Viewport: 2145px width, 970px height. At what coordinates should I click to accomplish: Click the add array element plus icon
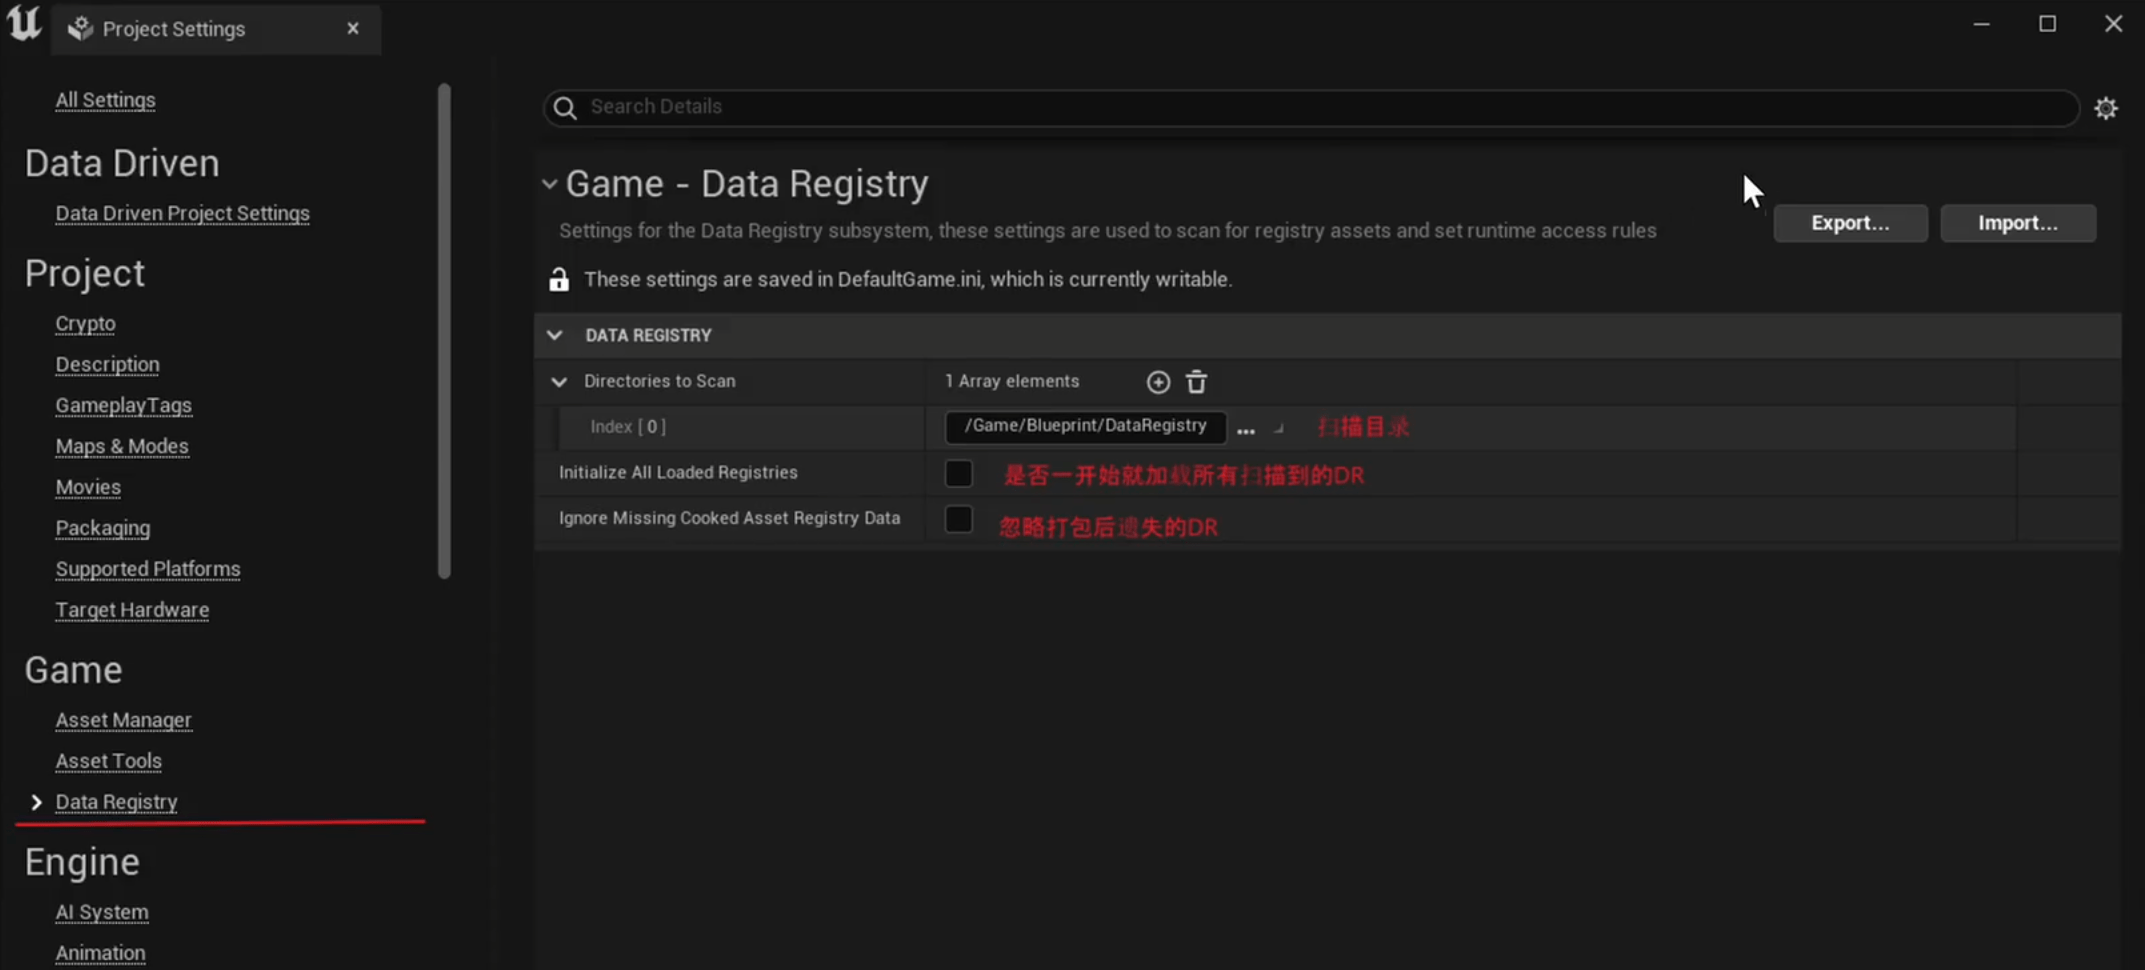pos(1158,382)
